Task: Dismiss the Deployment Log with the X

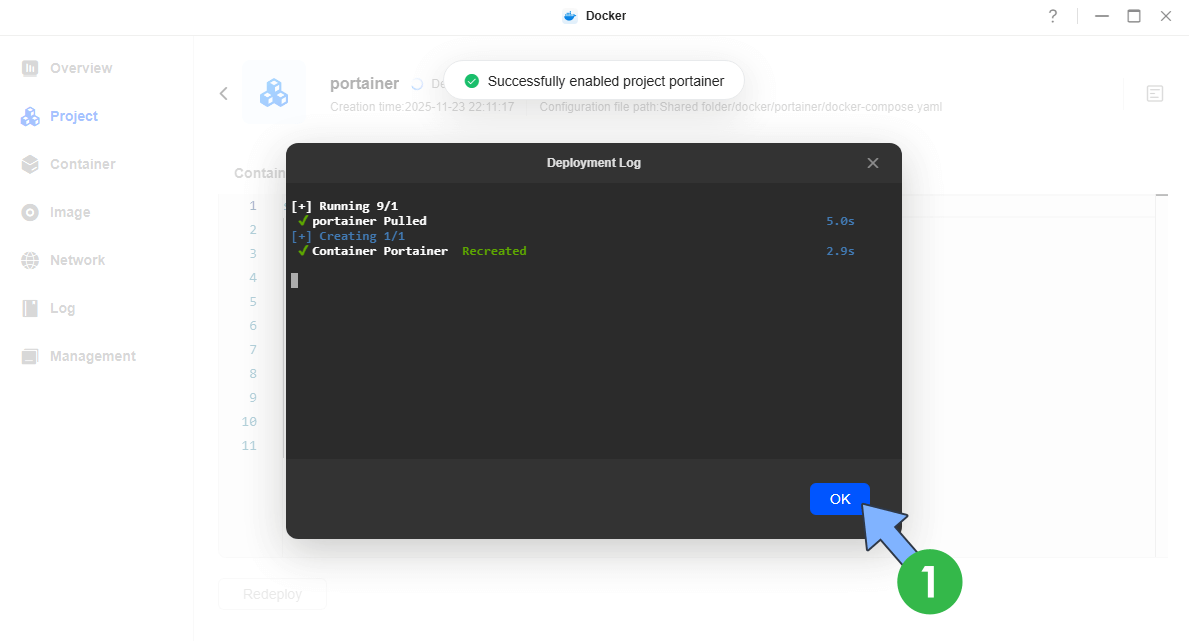Action: coord(872,162)
